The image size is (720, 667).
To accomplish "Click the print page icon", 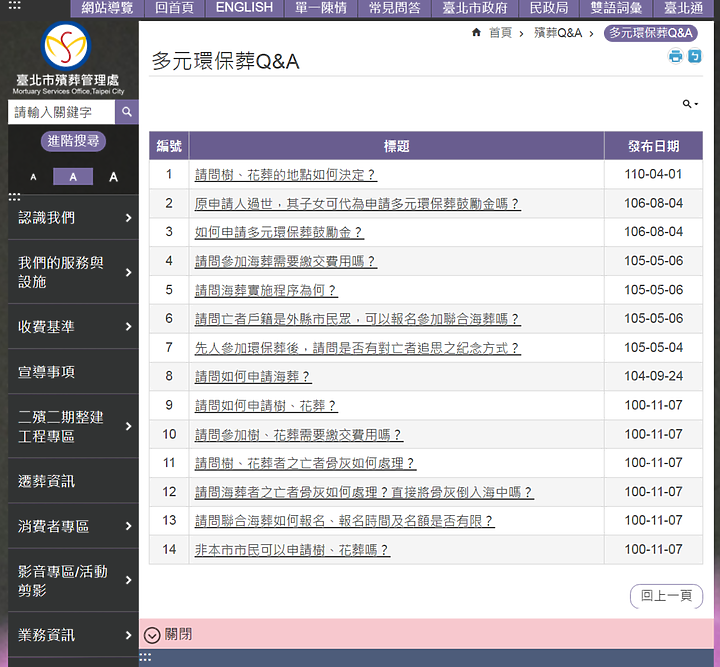I will click(675, 56).
